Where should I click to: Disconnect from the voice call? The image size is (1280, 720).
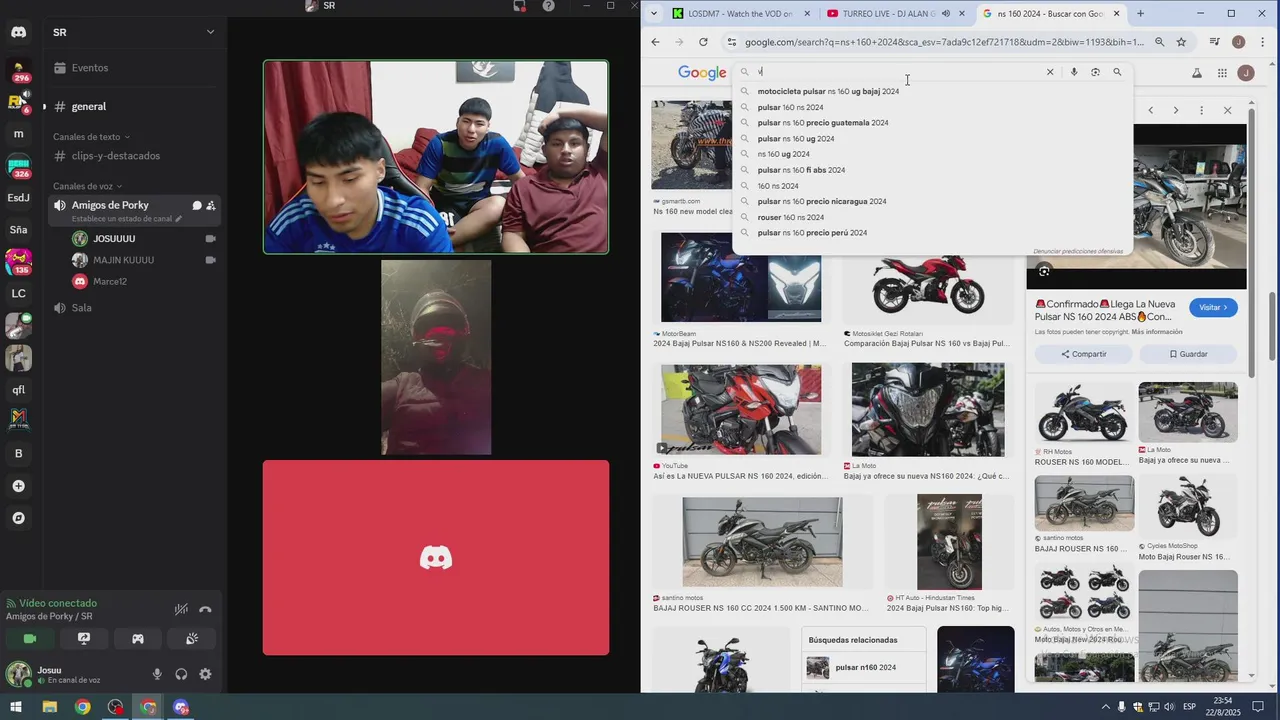pyautogui.click(x=205, y=609)
